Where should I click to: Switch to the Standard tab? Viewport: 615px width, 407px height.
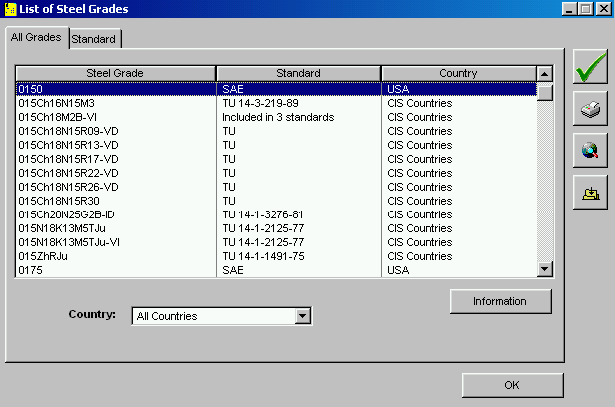94,39
